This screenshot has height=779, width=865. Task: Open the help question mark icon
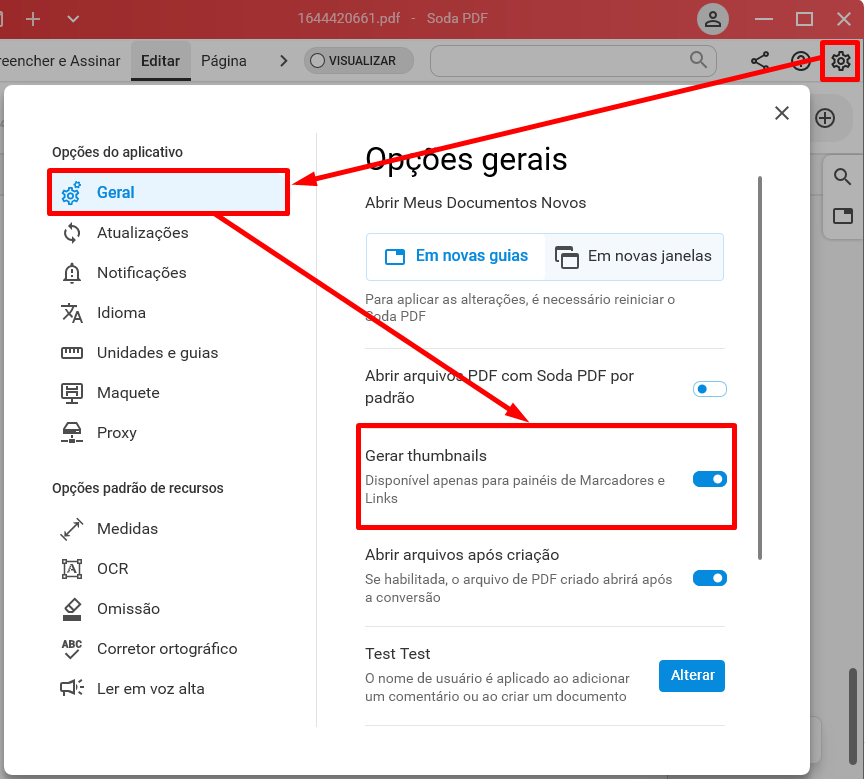click(800, 61)
